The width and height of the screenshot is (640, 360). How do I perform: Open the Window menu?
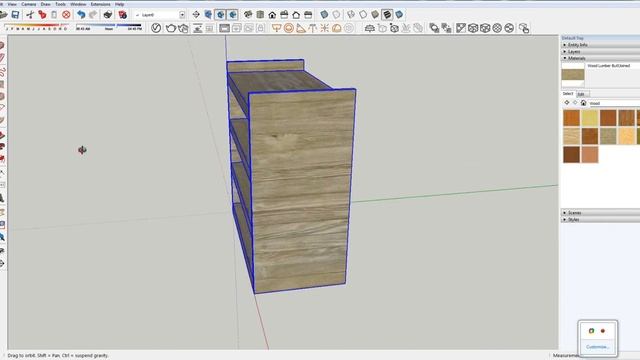click(78, 4)
